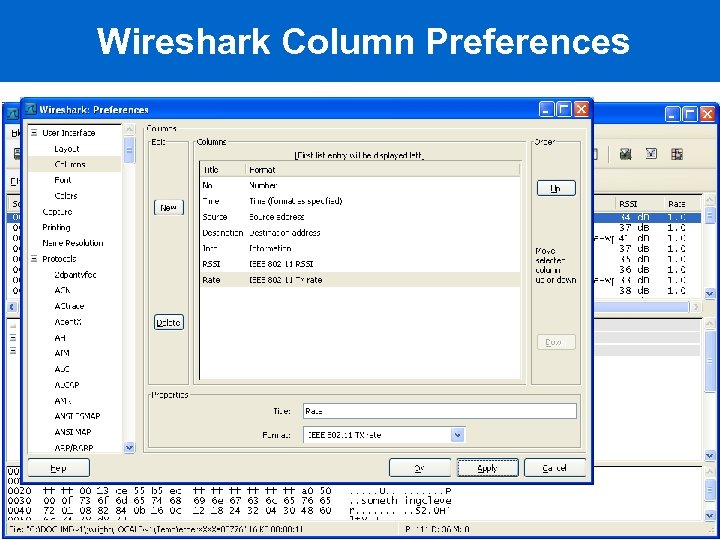Click the New column button
This screenshot has width=720, height=540.
(169, 208)
